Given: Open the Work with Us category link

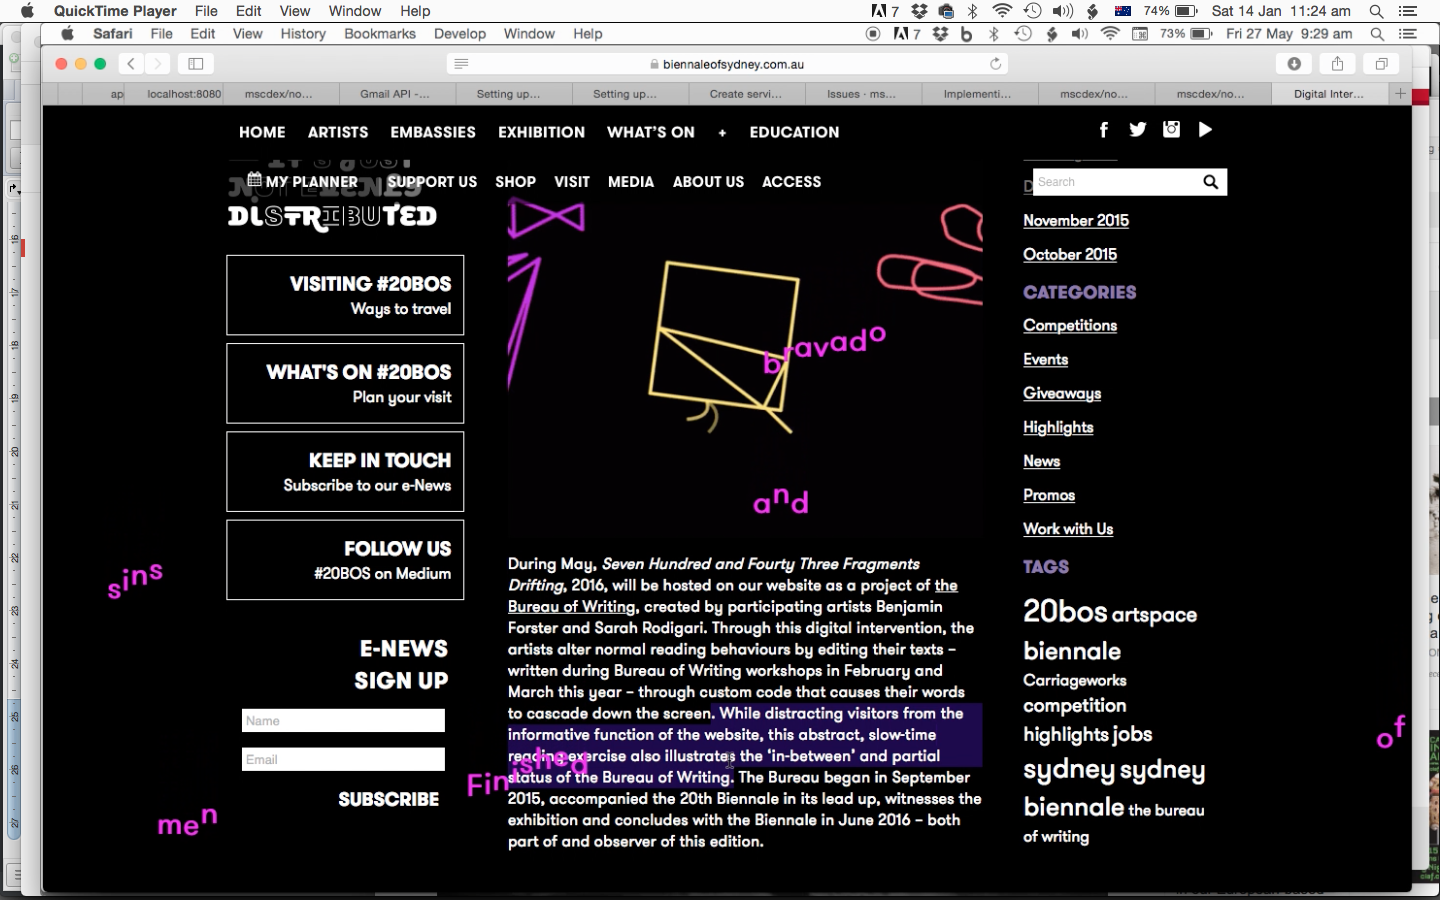Looking at the screenshot, I should coord(1068,530).
